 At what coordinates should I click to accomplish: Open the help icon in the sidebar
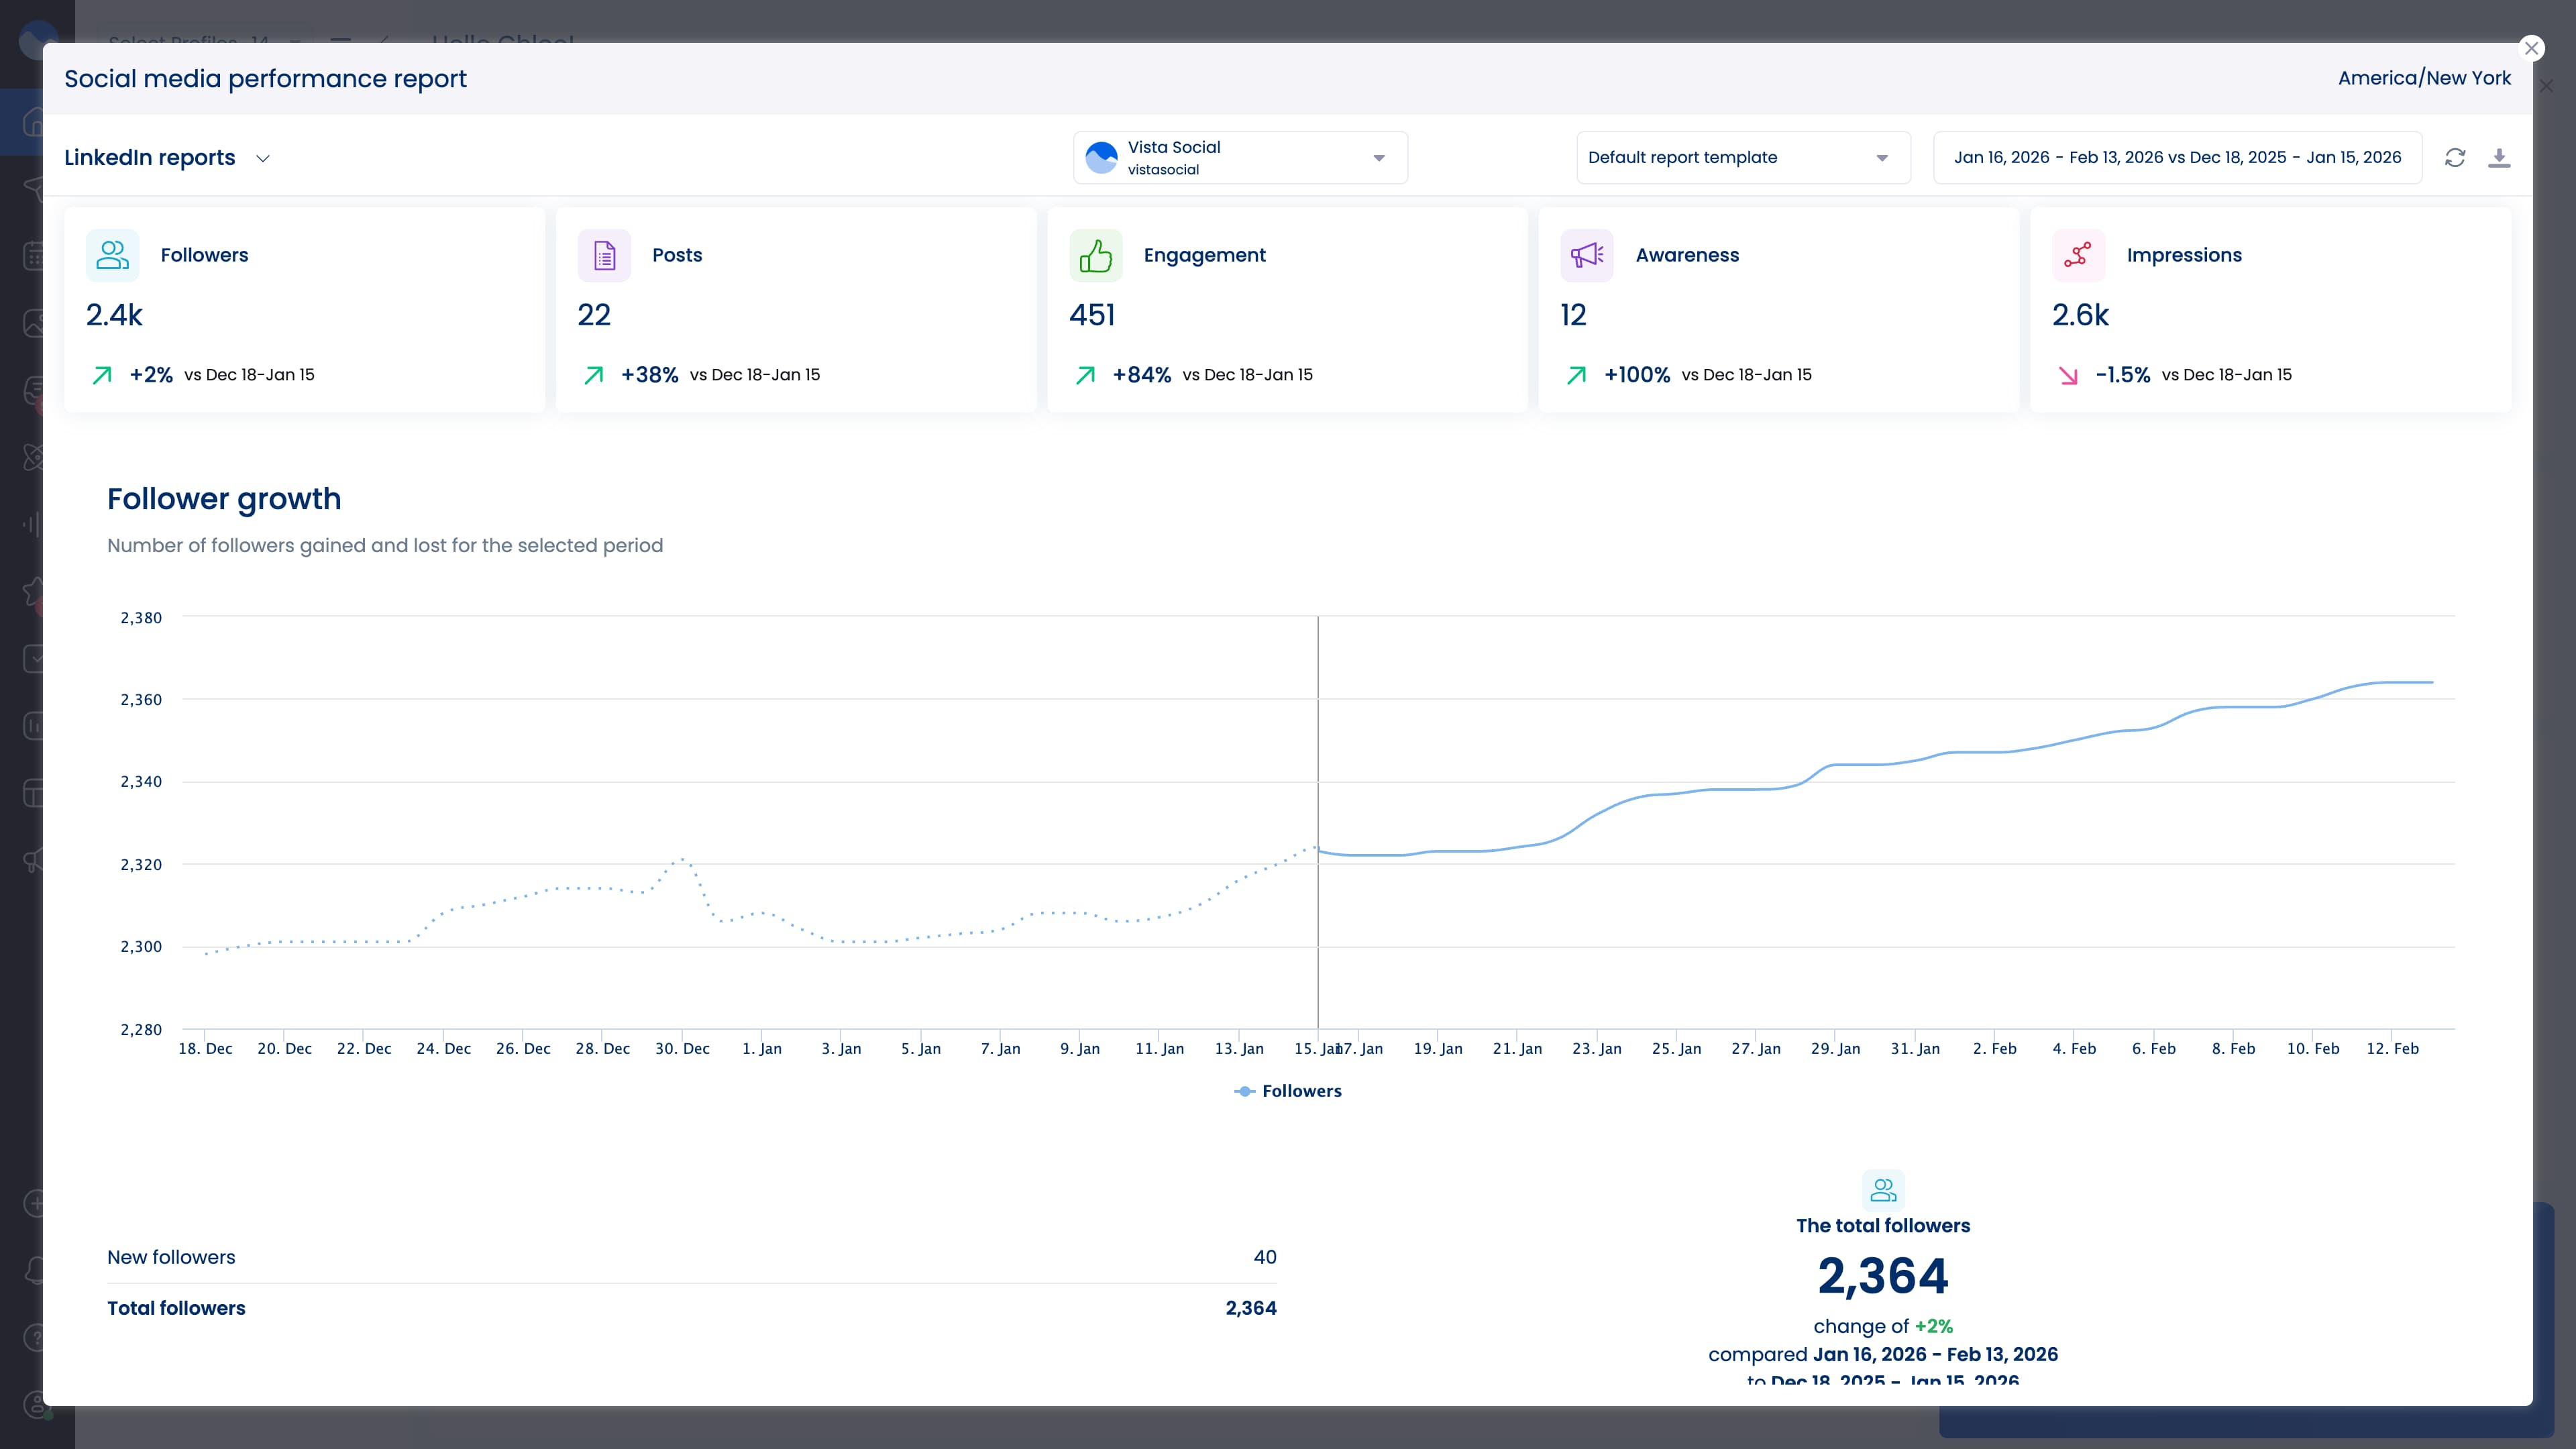coord(33,1337)
